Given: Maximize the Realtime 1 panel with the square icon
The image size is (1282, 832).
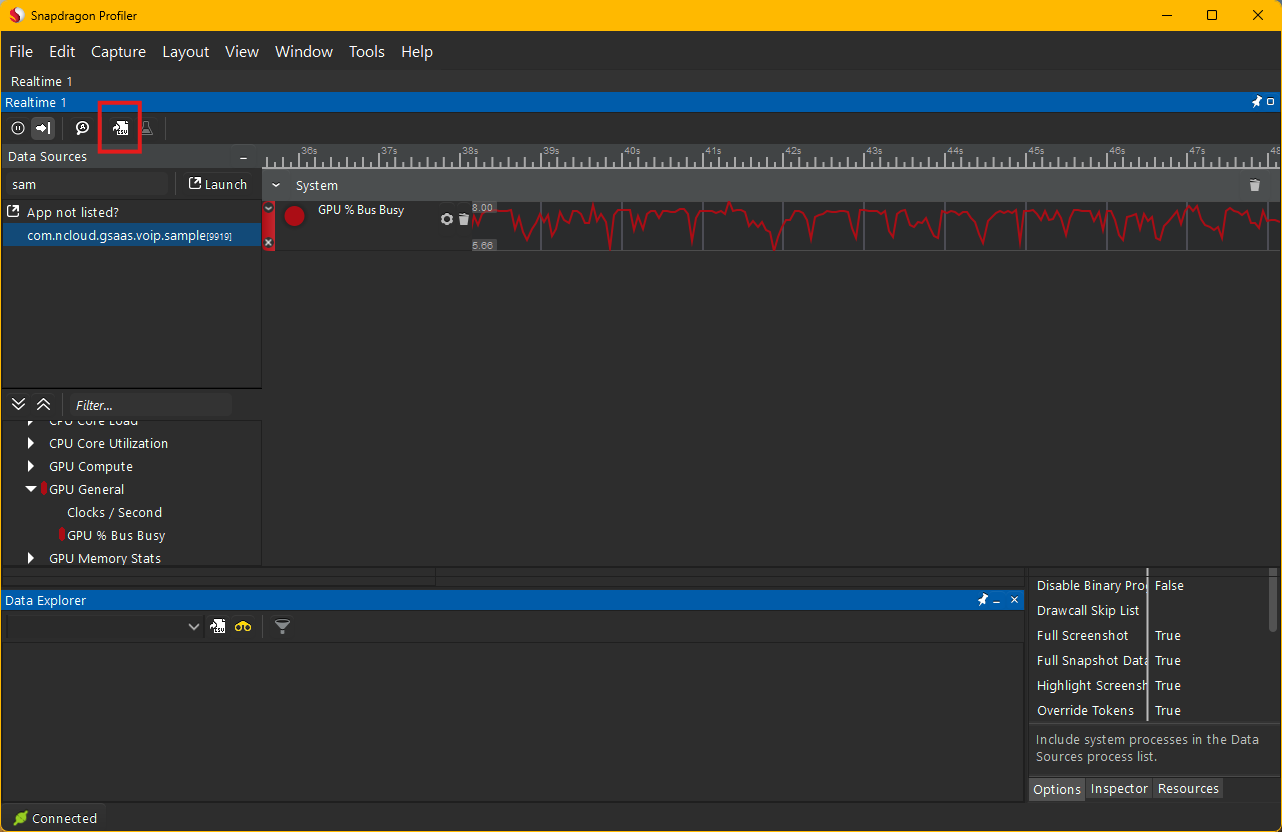Looking at the screenshot, I should pos(1271,102).
